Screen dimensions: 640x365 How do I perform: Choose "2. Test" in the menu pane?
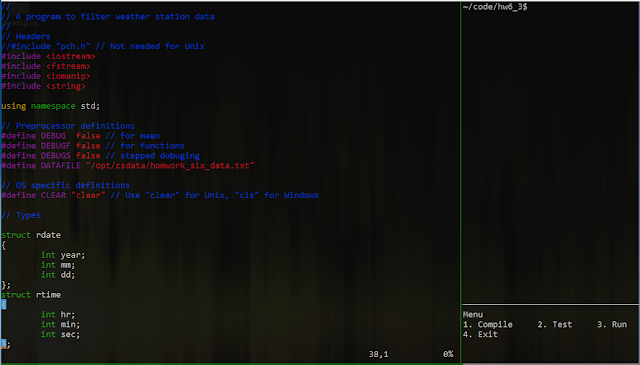tap(555, 325)
